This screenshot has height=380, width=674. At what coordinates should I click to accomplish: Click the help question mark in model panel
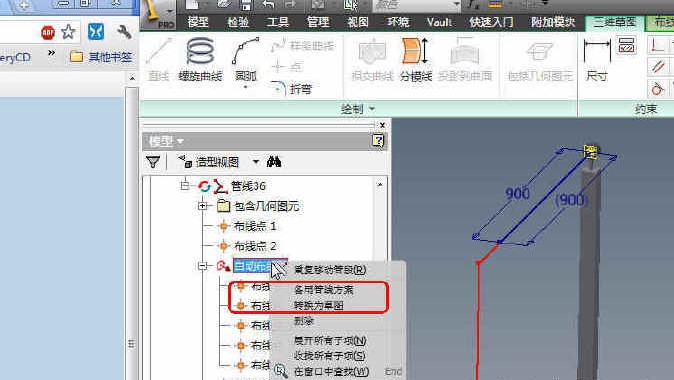[x=378, y=141]
